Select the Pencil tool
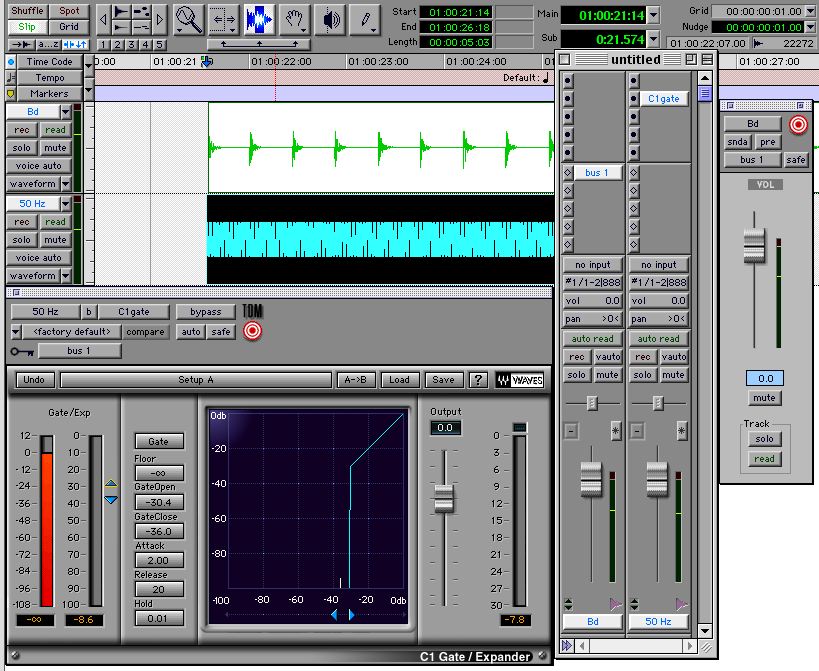The width and height of the screenshot is (819, 671). coord(367,18)
